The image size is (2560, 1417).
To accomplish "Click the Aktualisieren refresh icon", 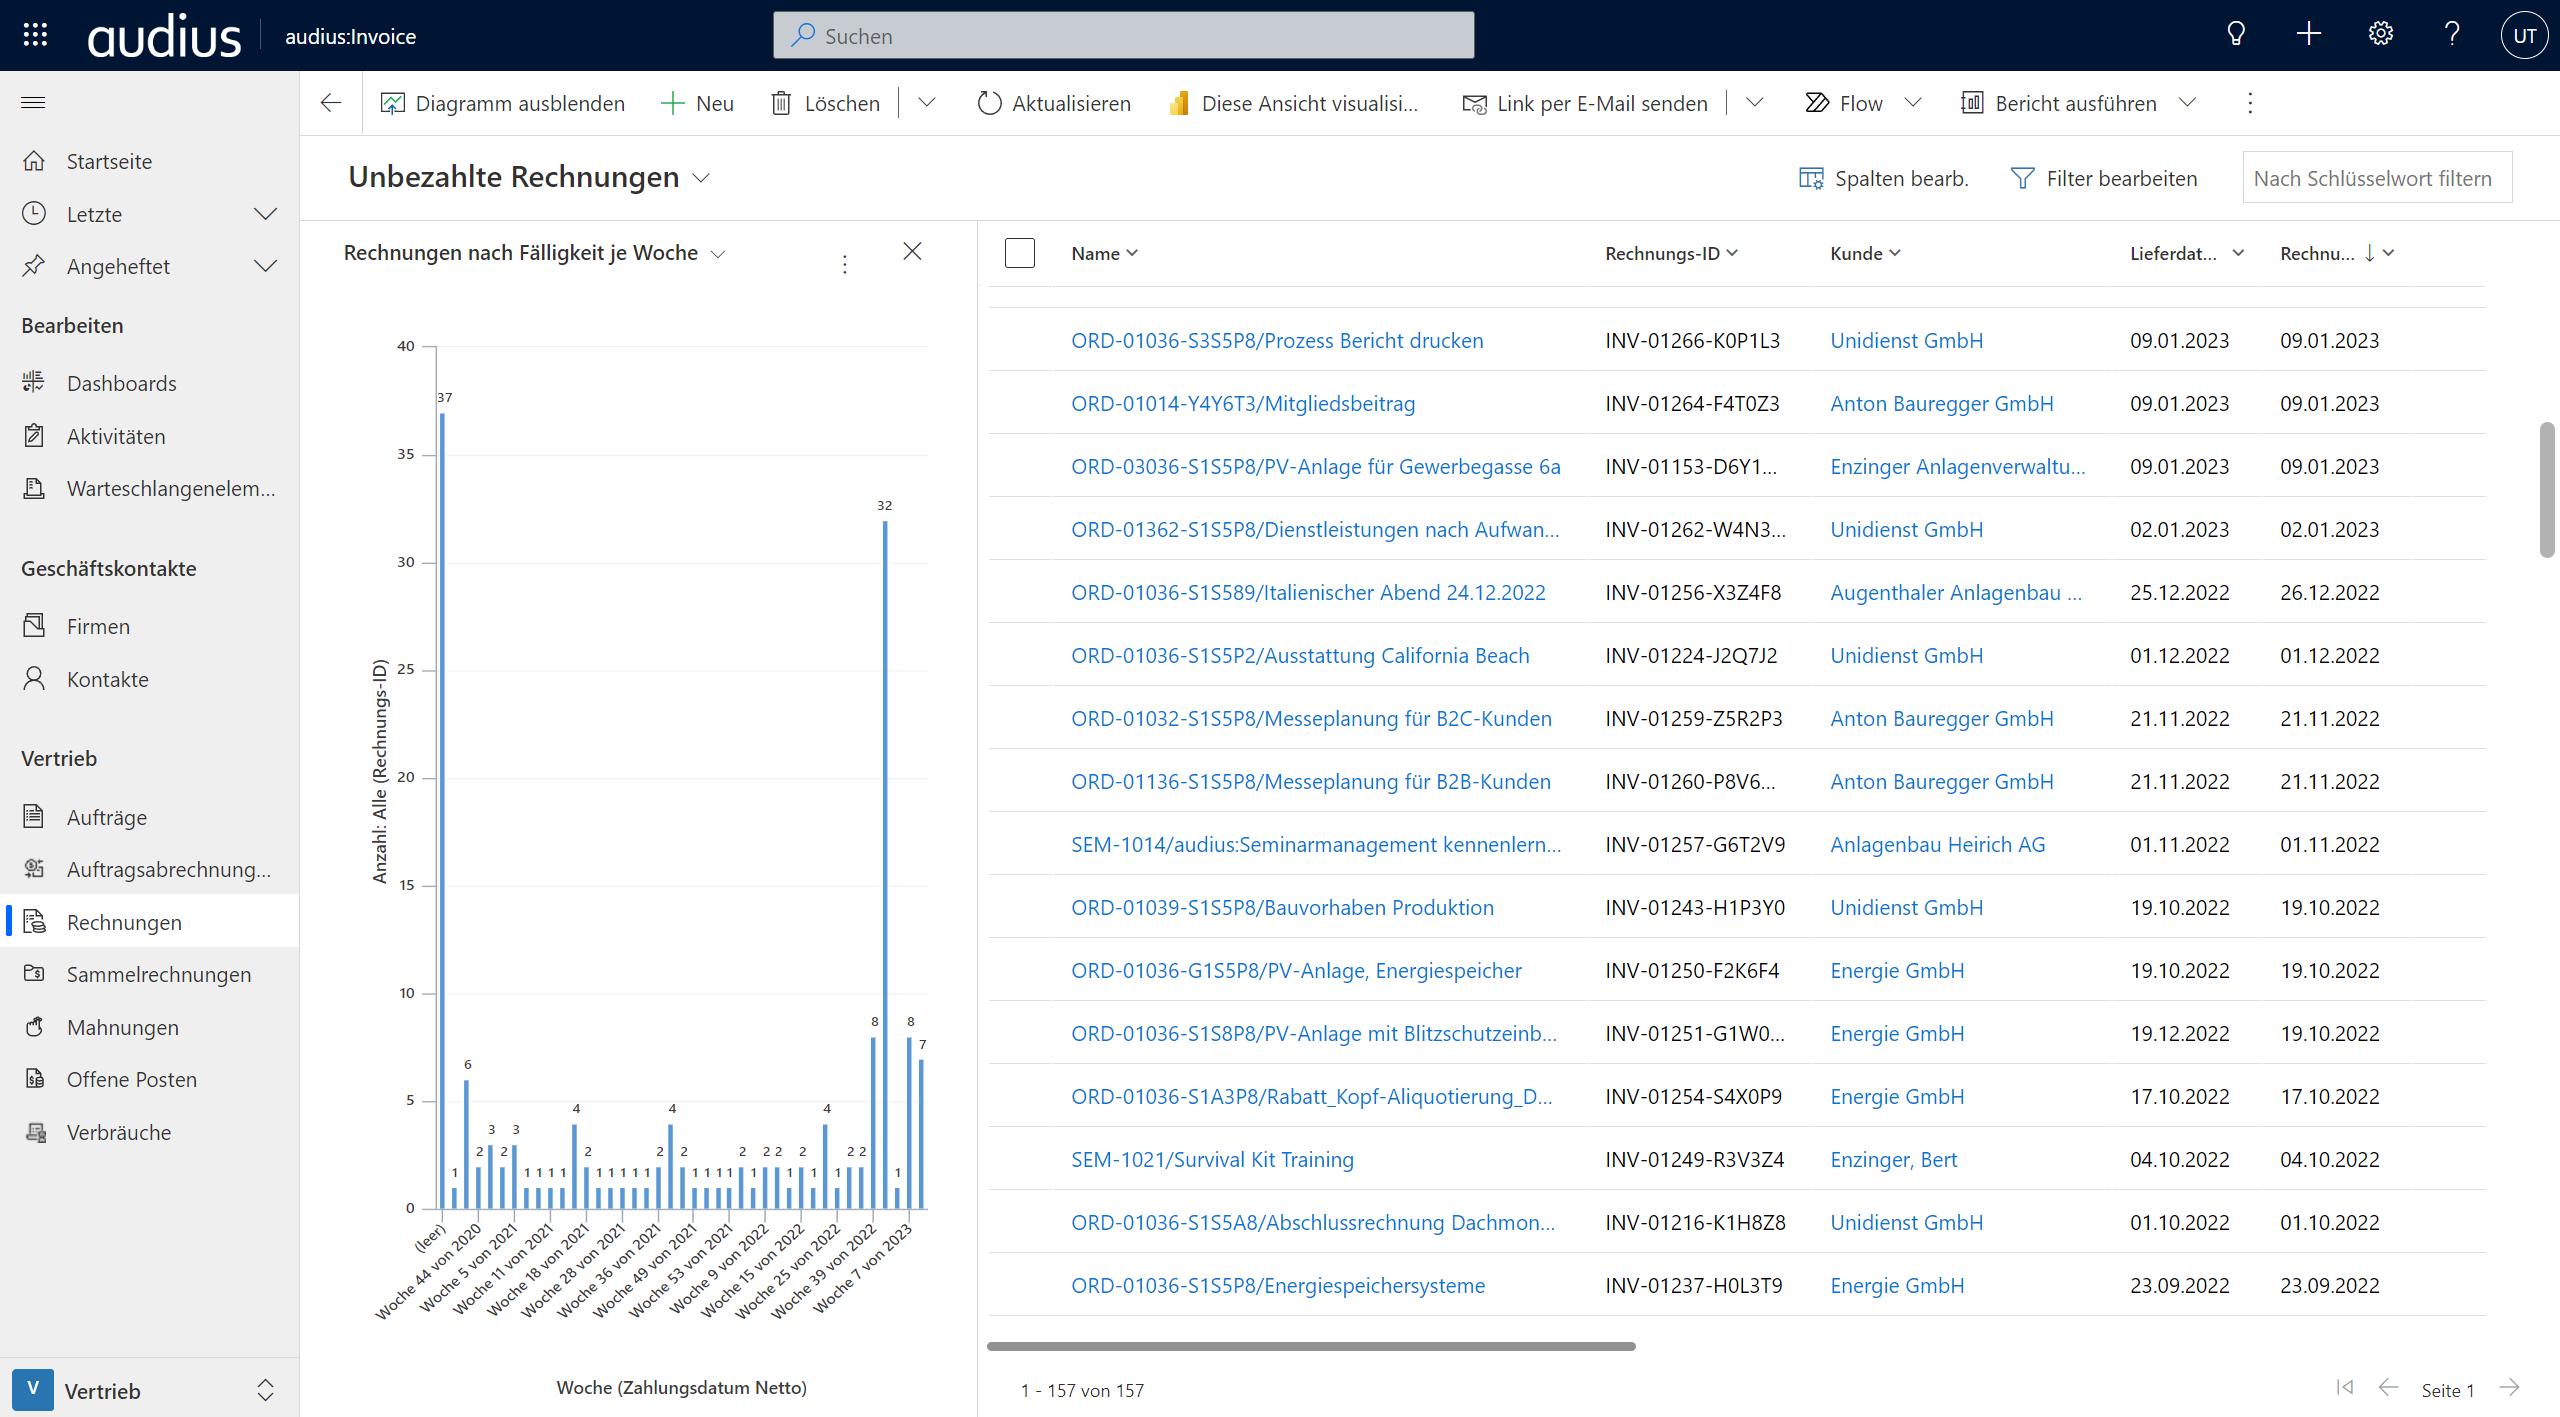I will [988, 103].
